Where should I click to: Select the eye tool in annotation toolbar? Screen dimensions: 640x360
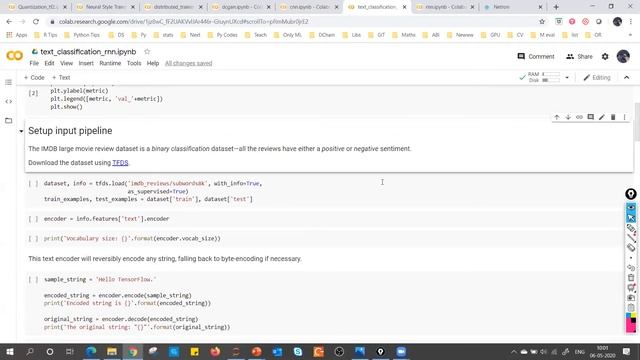pos(631,207)
